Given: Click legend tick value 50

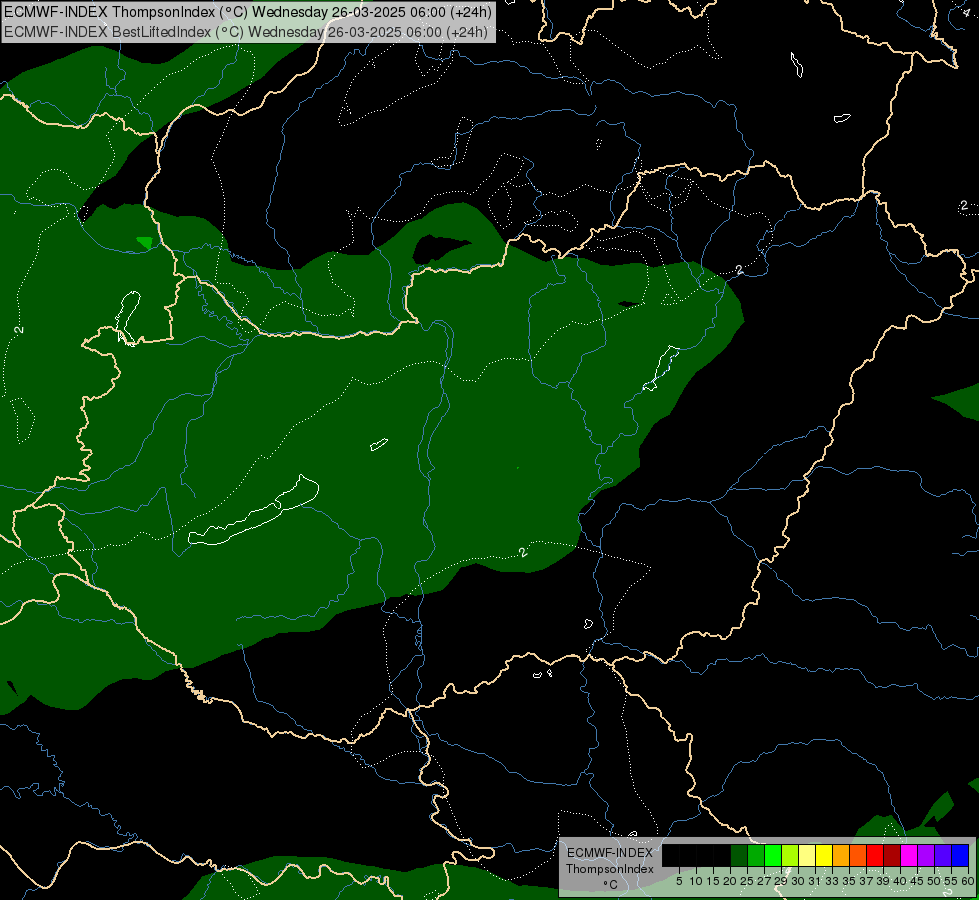Looking at the screenshot, I should 935,881.
